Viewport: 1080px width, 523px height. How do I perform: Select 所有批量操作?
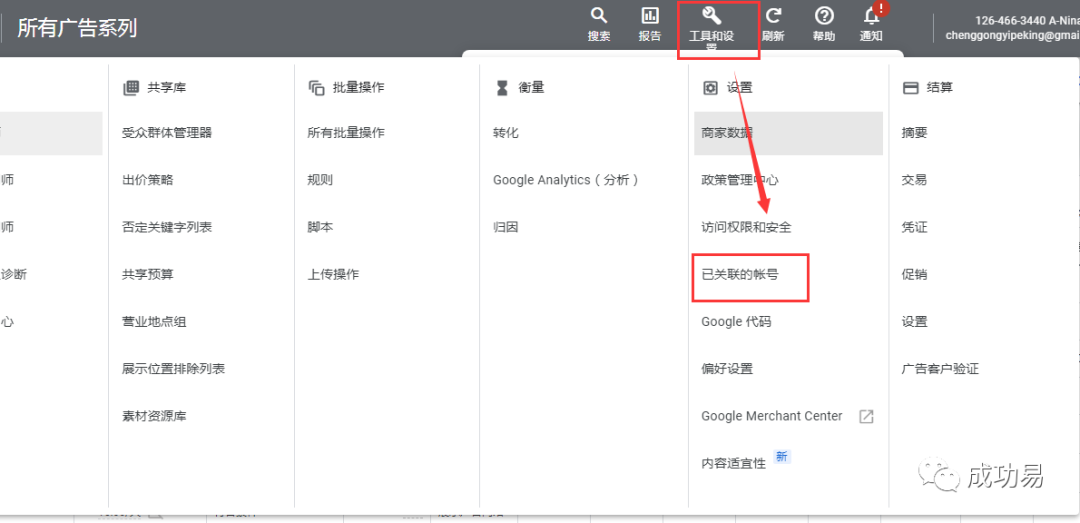pyautogui.click(x=346, y=133)
